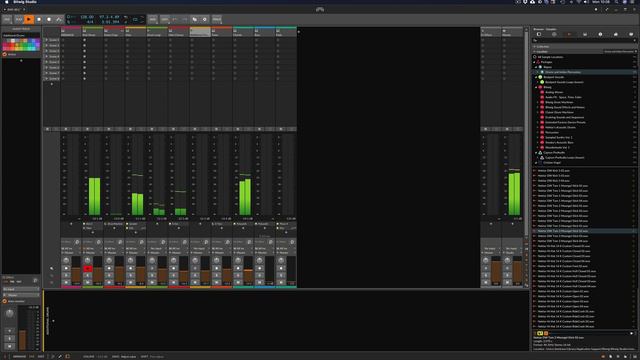
Task: Edit the track name field in the inspector
Action: tap(21, 36)
